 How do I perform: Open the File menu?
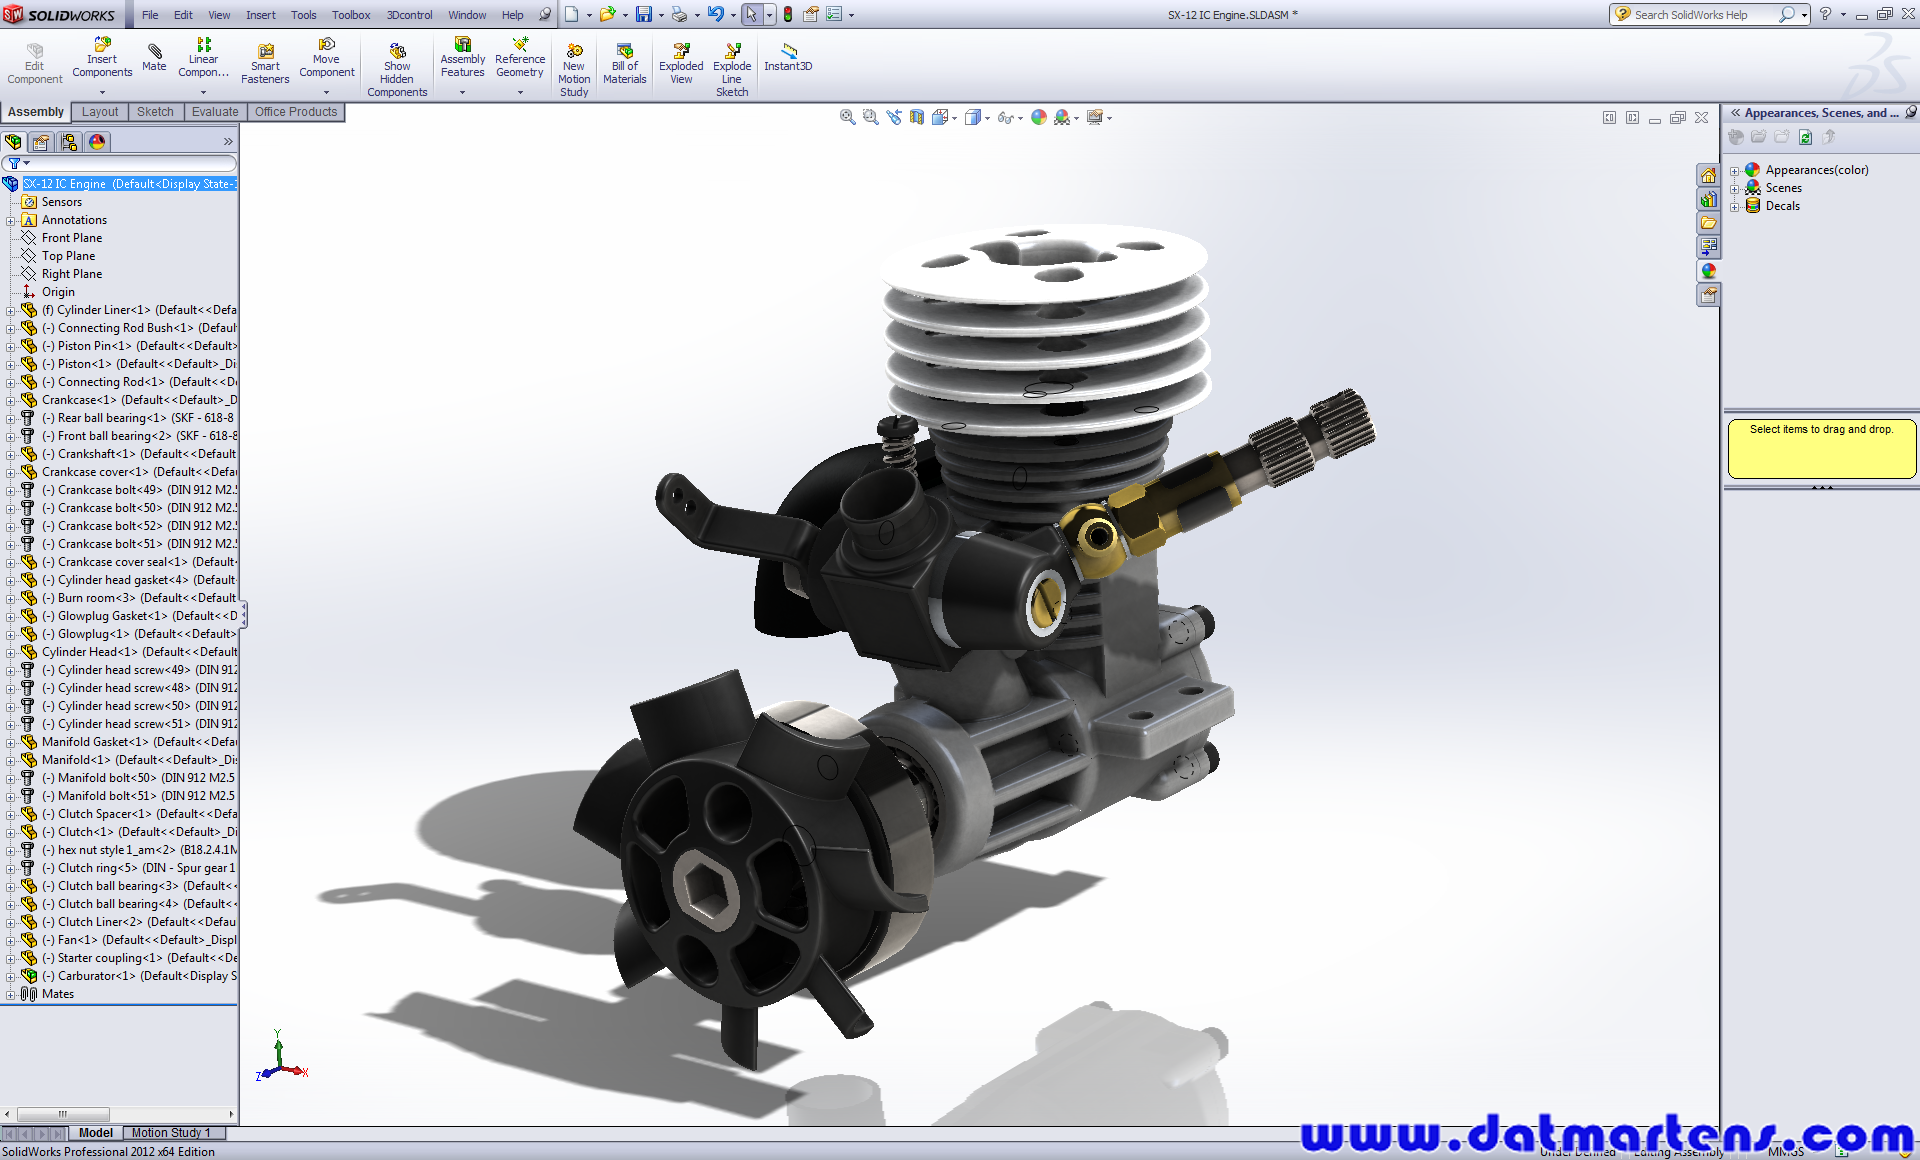tap(150, 15)
